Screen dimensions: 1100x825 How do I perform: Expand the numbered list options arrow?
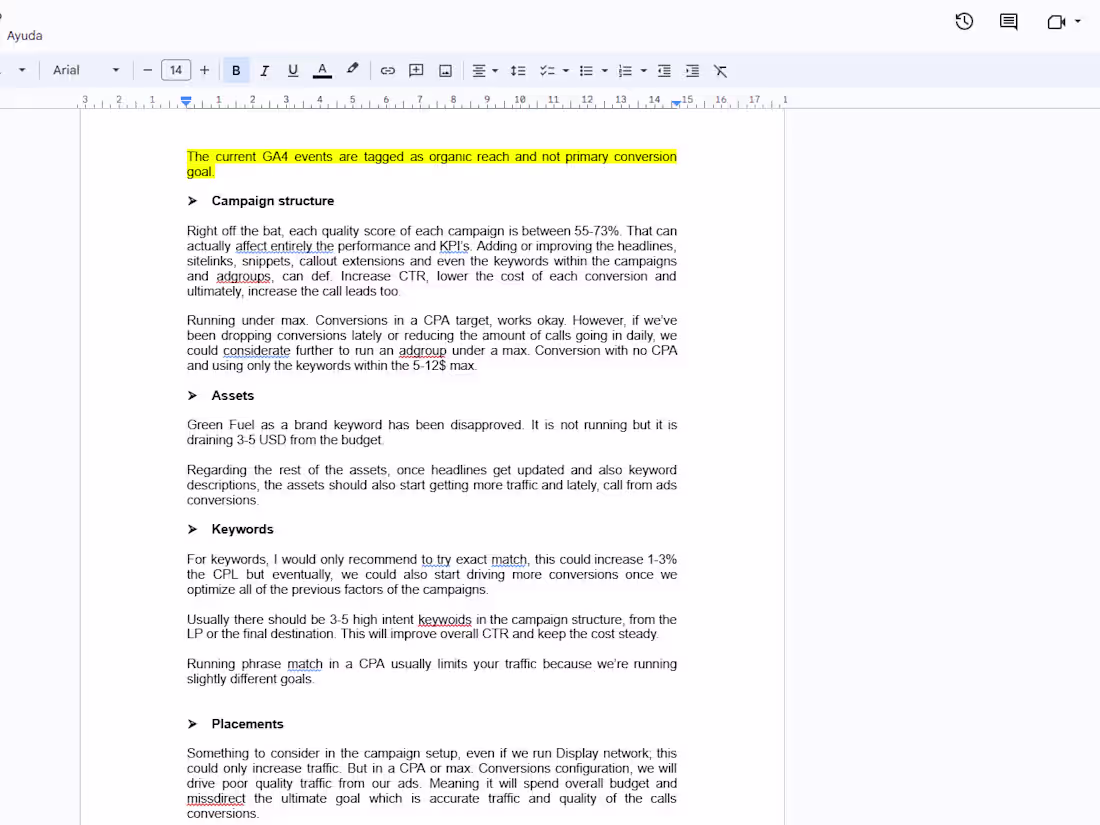[643, 70]
